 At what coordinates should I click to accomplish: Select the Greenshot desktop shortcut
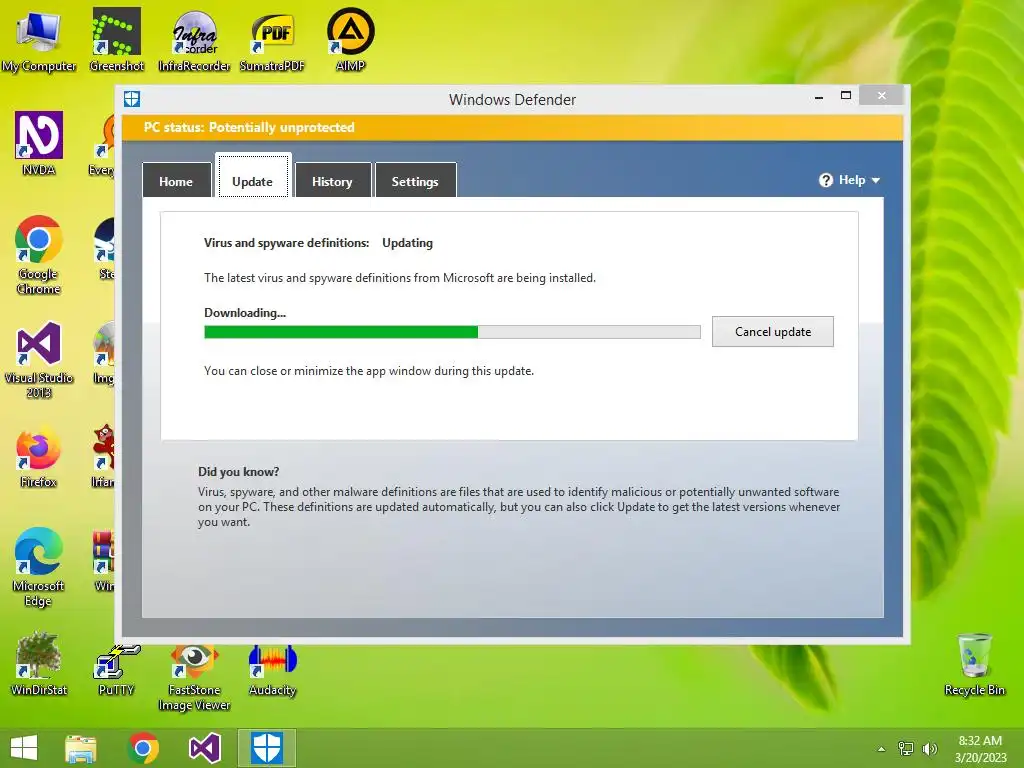point(116,40)
